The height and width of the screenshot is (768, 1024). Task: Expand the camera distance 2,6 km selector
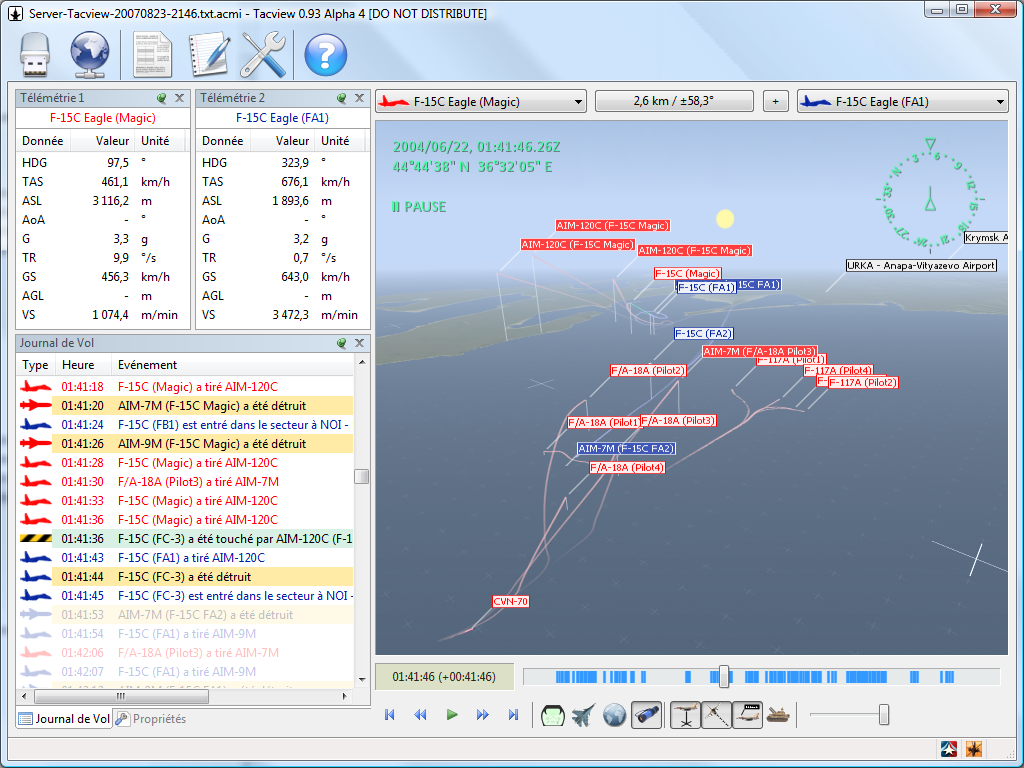click(x=674, y=101)
